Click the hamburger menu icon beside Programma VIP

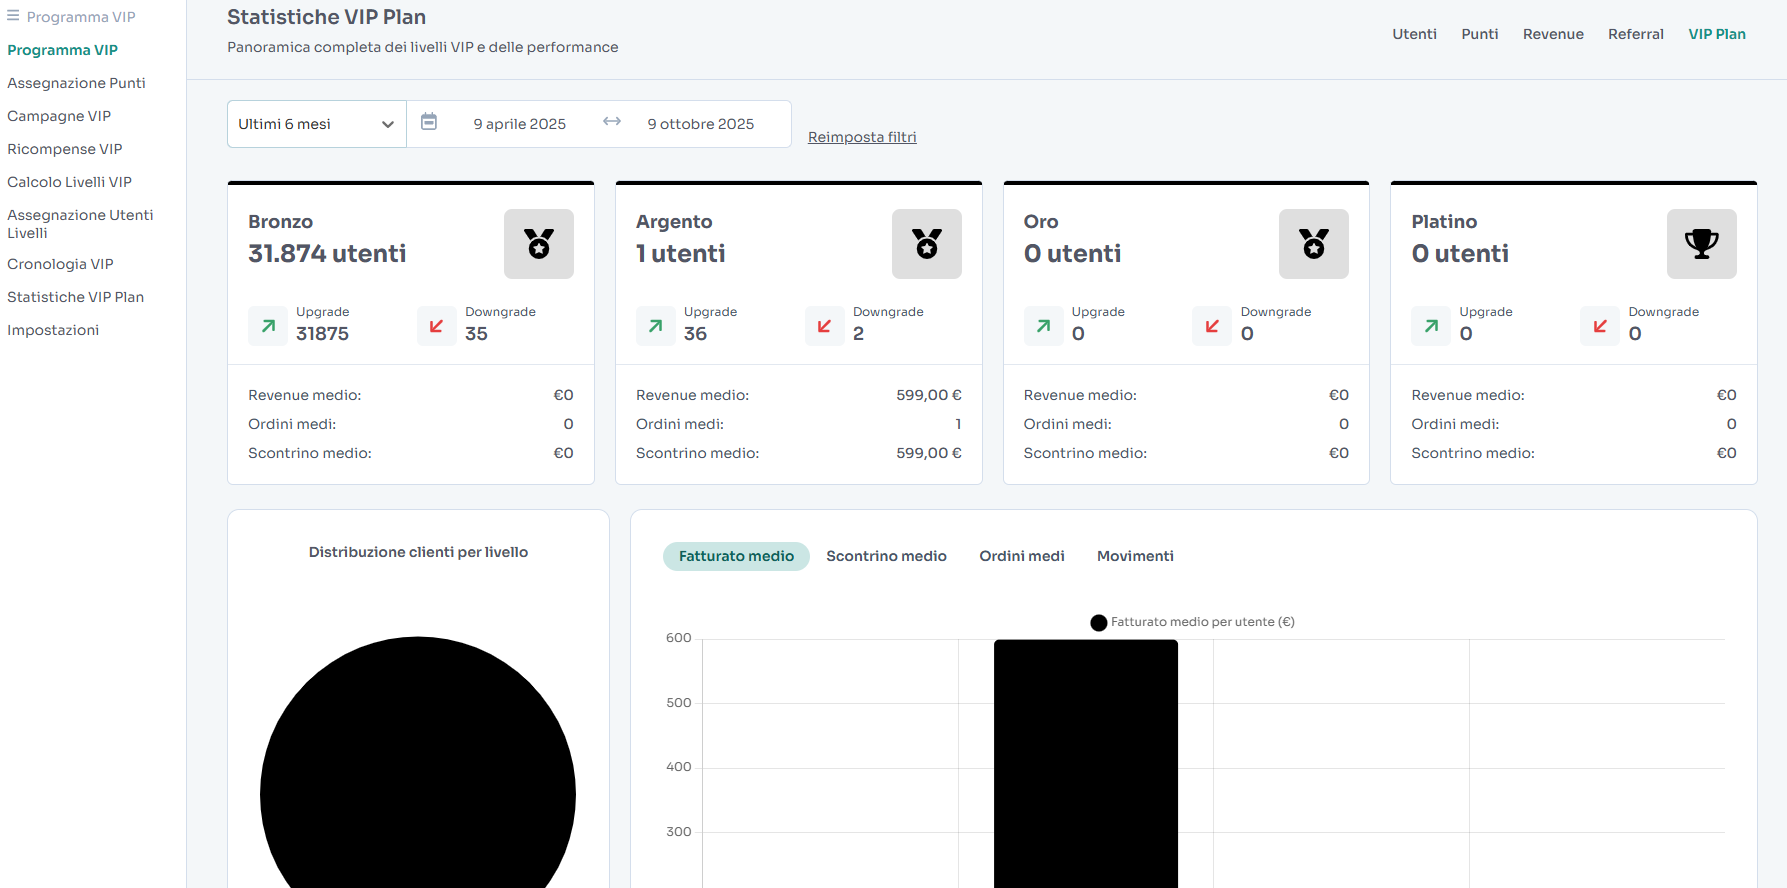click(x=13, y=16)
